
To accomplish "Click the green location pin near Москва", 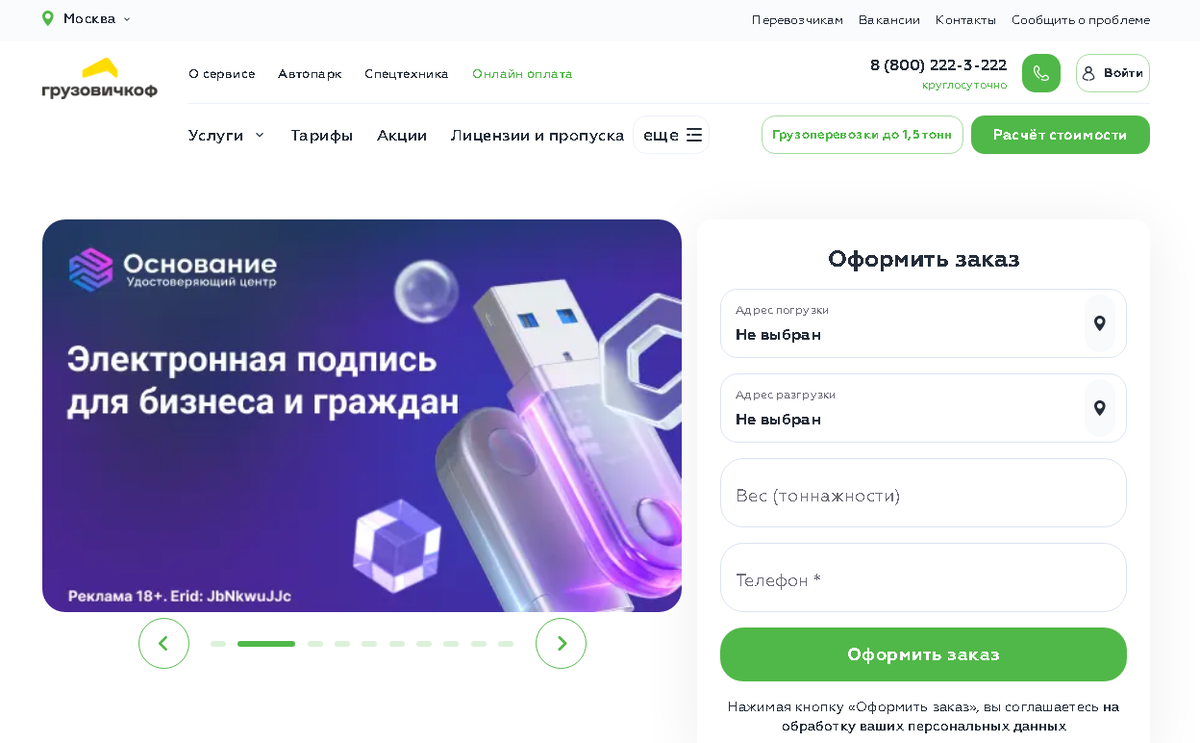I will pos(48,19).
